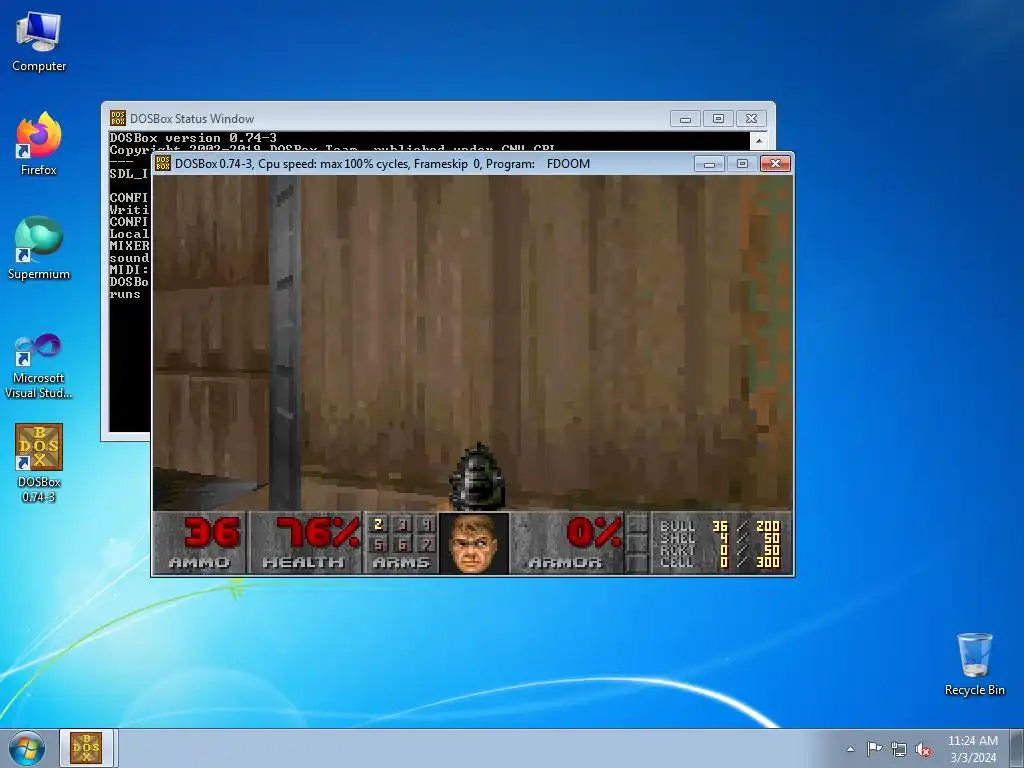Select the Firefox desktop shortcut
Viewport: 1024px width, 768px height.
click(39, 144)
